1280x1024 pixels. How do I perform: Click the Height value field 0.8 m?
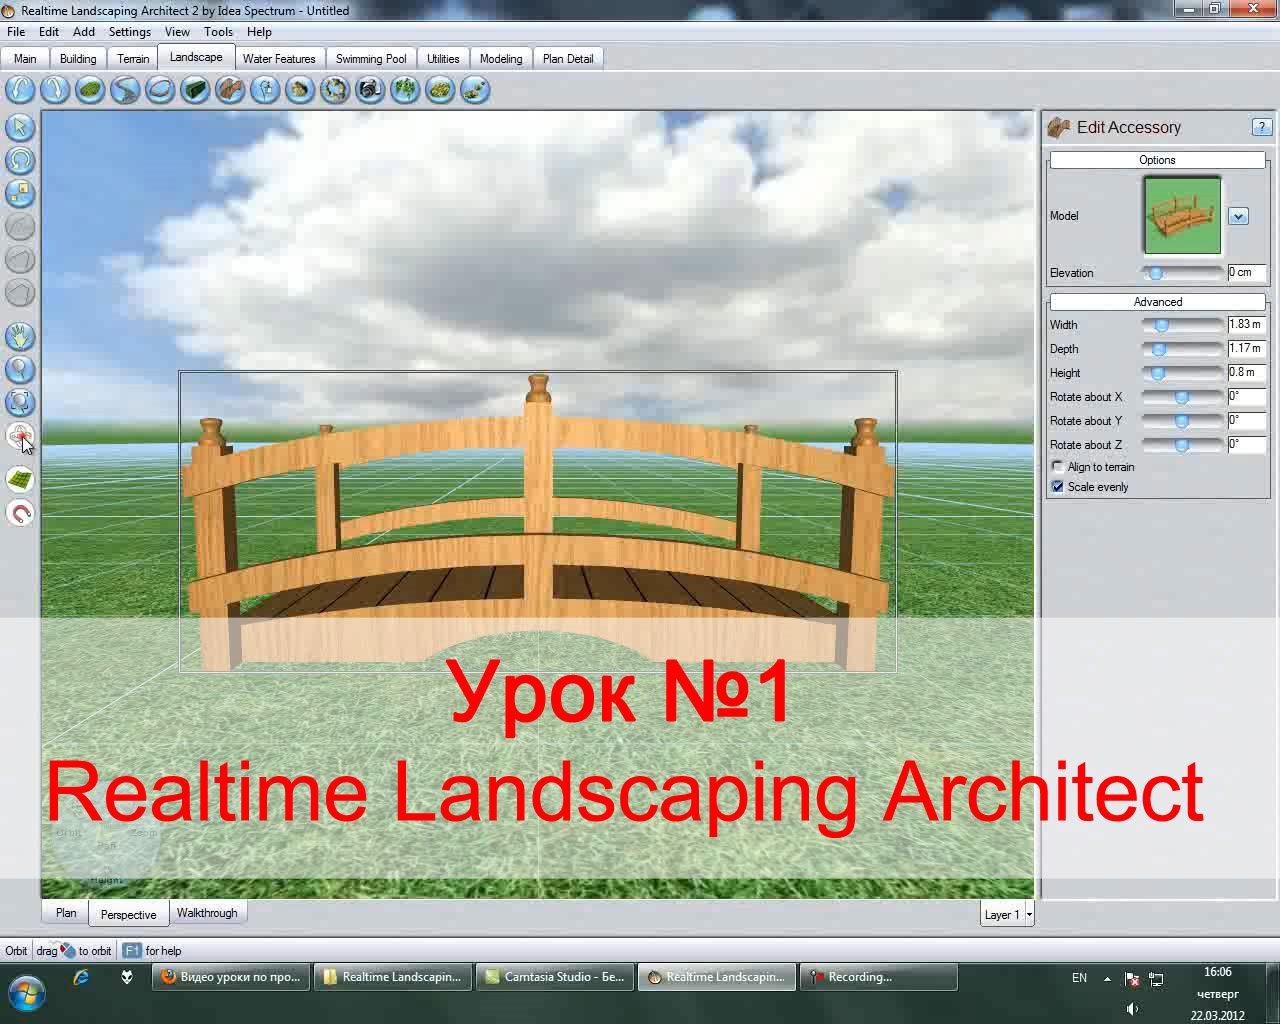click(1247, 373)
